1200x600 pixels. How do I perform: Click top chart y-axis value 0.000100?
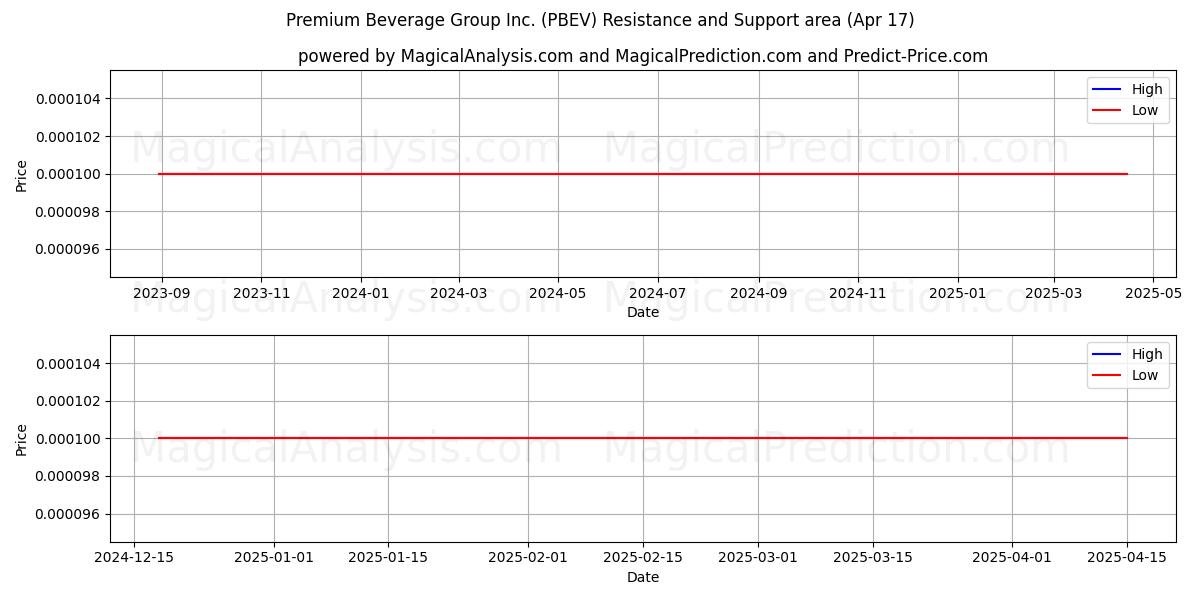(x=68, y=174)
